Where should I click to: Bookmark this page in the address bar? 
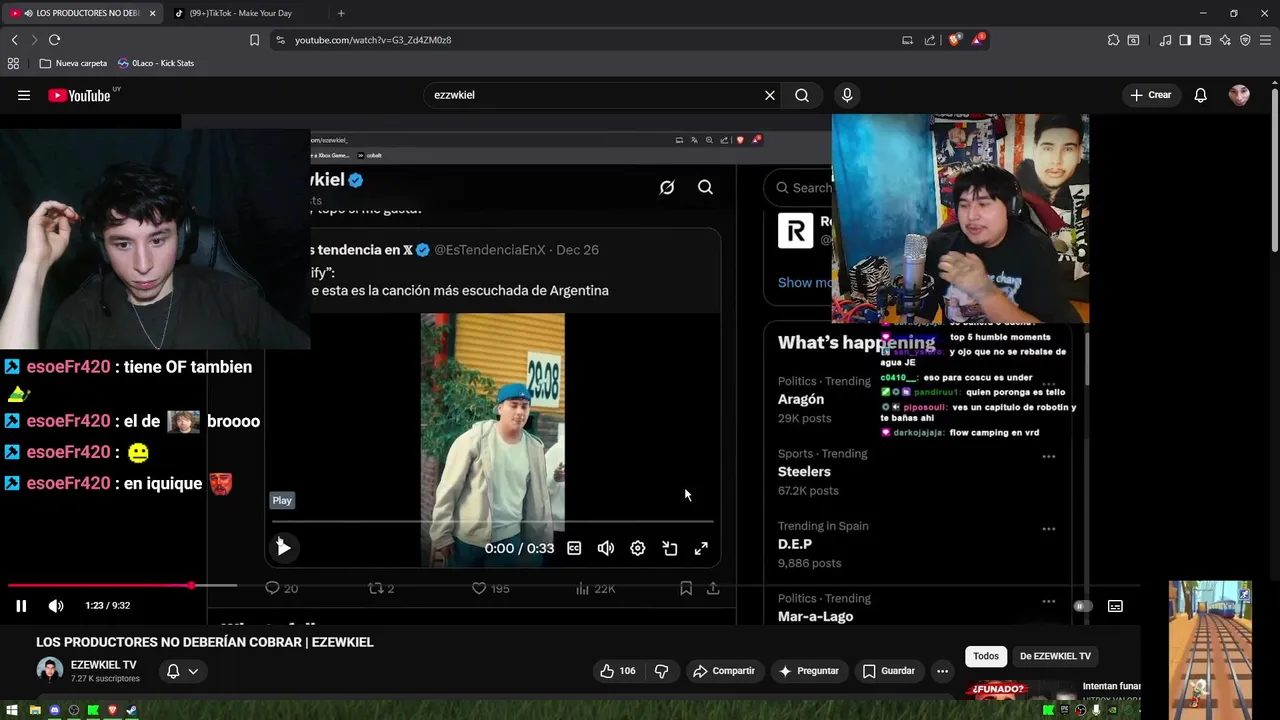tap(254, 40)
